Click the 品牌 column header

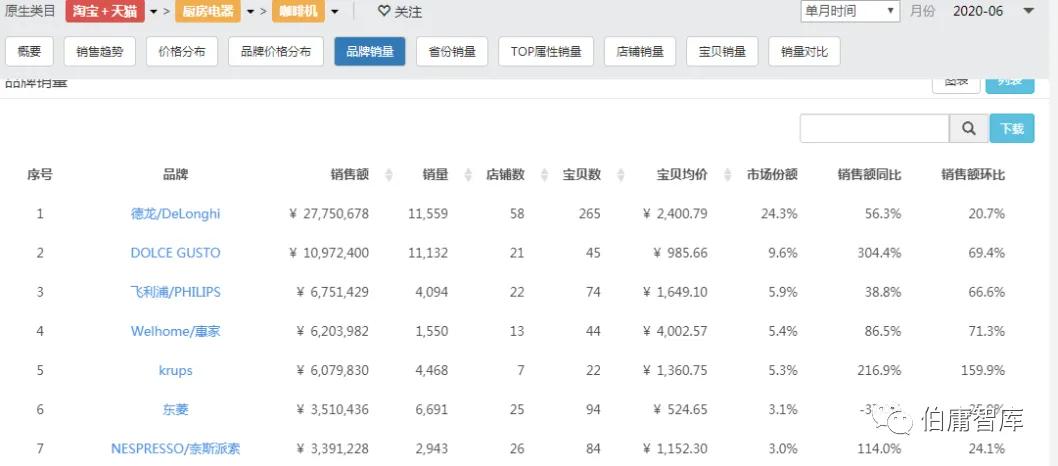click(x=175, y=175)
